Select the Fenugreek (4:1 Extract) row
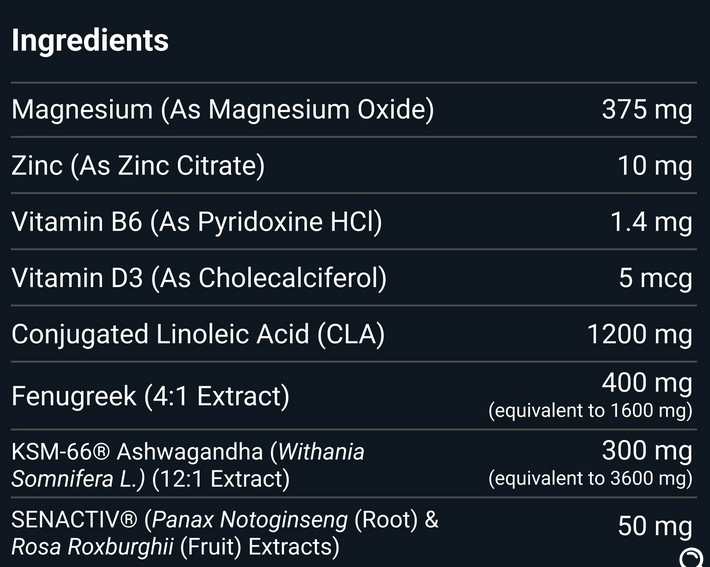The image size is (710, 567). pos(150,396)
